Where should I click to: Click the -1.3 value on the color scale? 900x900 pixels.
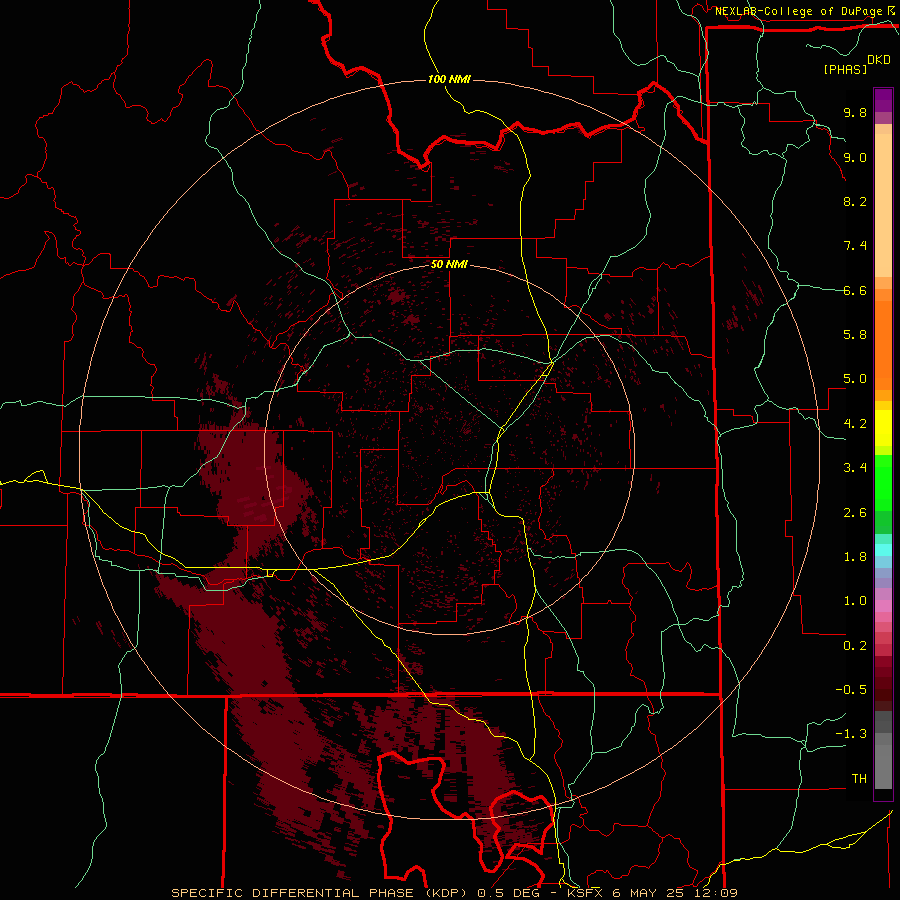coord(851,734)
